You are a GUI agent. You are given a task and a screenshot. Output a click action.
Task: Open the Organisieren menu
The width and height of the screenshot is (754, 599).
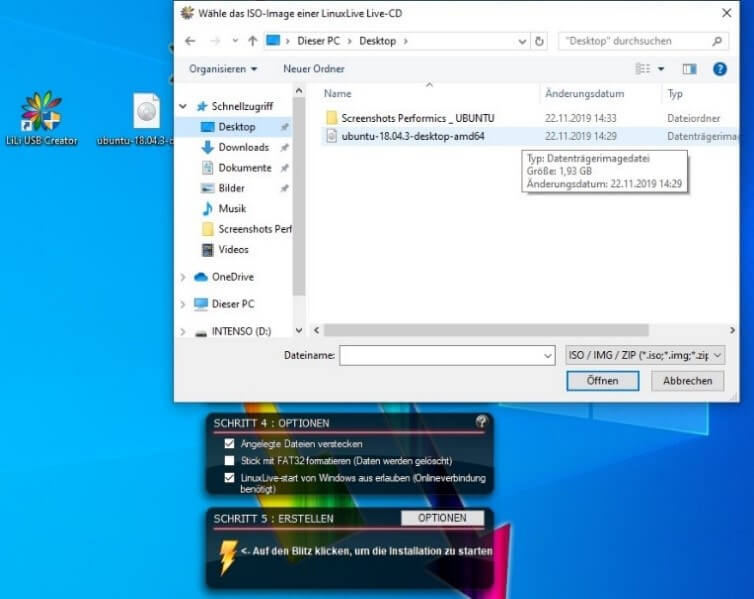(223, 69)
